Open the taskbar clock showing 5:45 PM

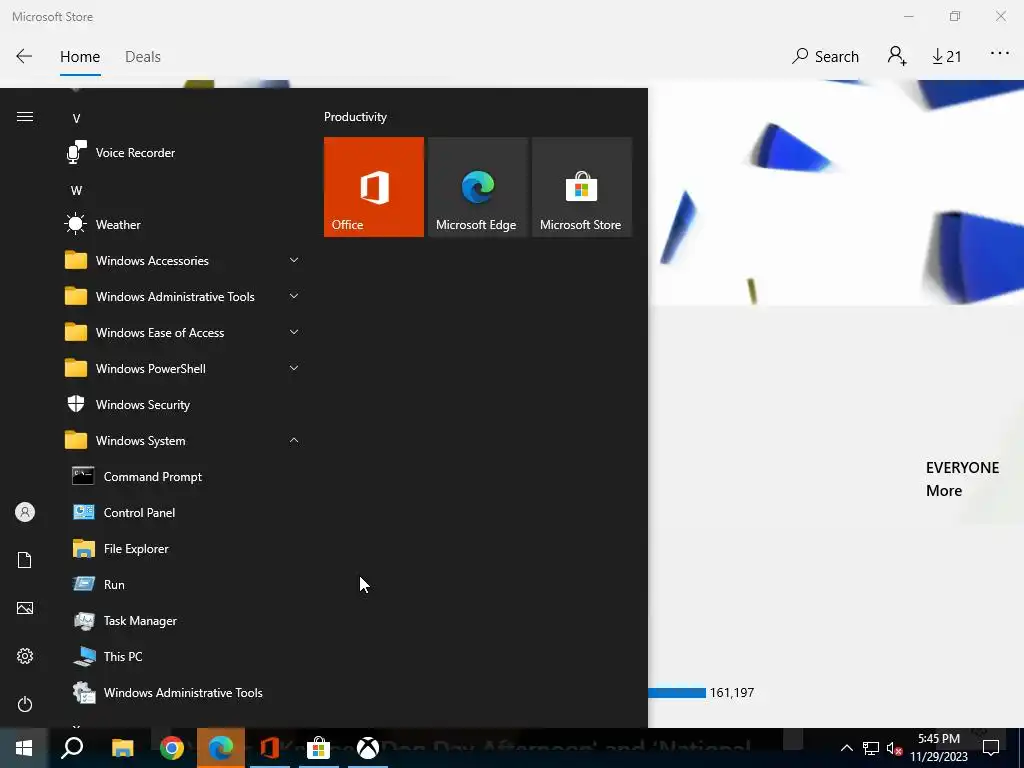point(939,748)
